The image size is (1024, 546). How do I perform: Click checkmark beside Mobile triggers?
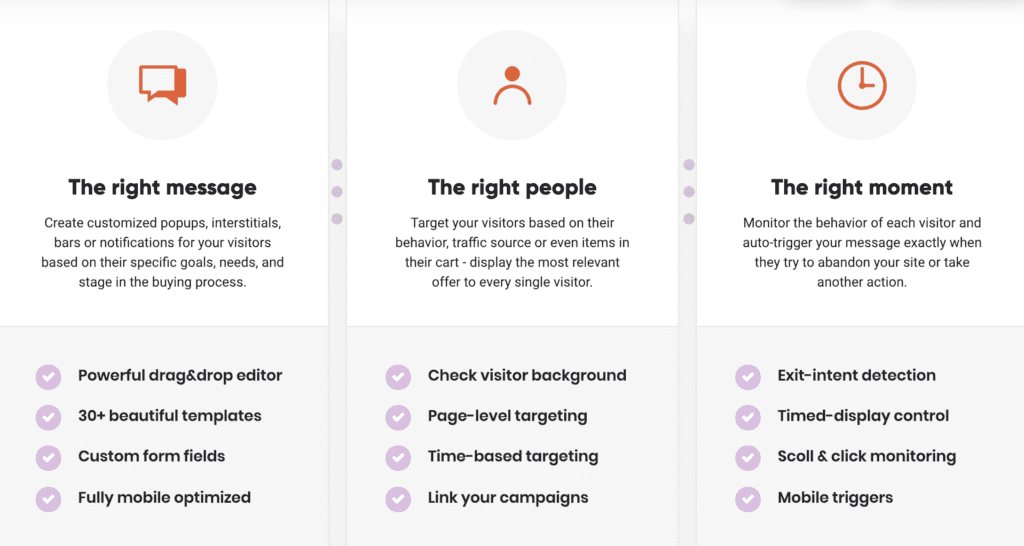coord(747,497)
